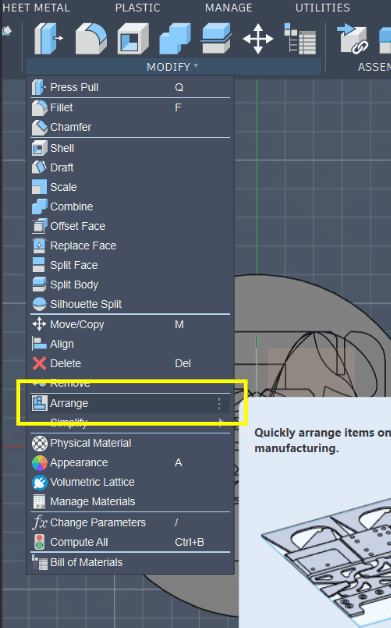
Task: Open the Arrange entry's three-dot options
Action: [x=219, y=404]
